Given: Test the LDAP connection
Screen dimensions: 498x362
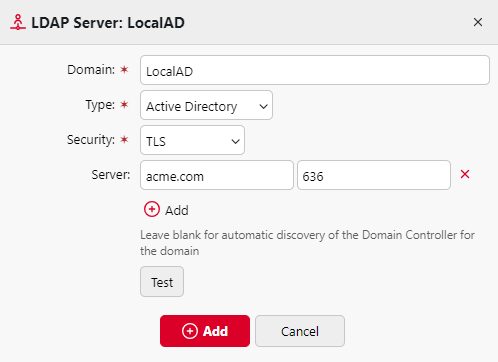Looking at the screenshot, I should (162, 282).
